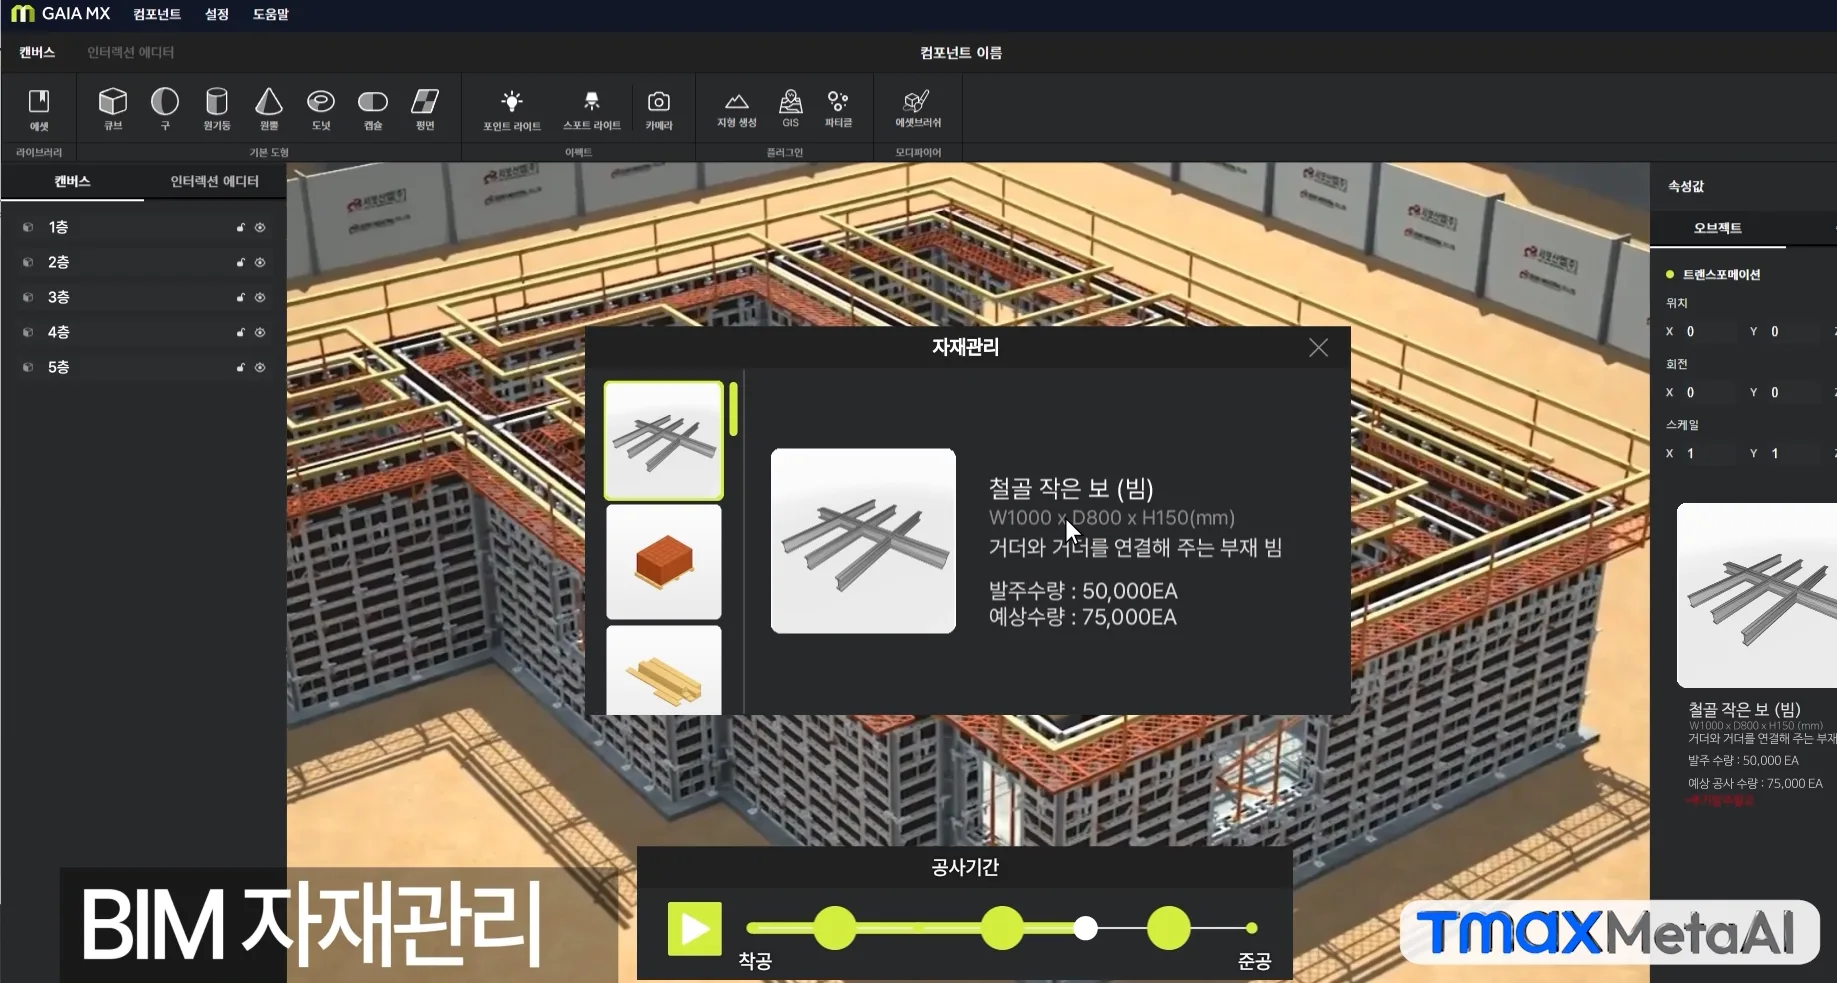Play the 공사기간 construction timeline
Image resolution: width=1837 pixels, height=983 pixels.
point(694,929)
